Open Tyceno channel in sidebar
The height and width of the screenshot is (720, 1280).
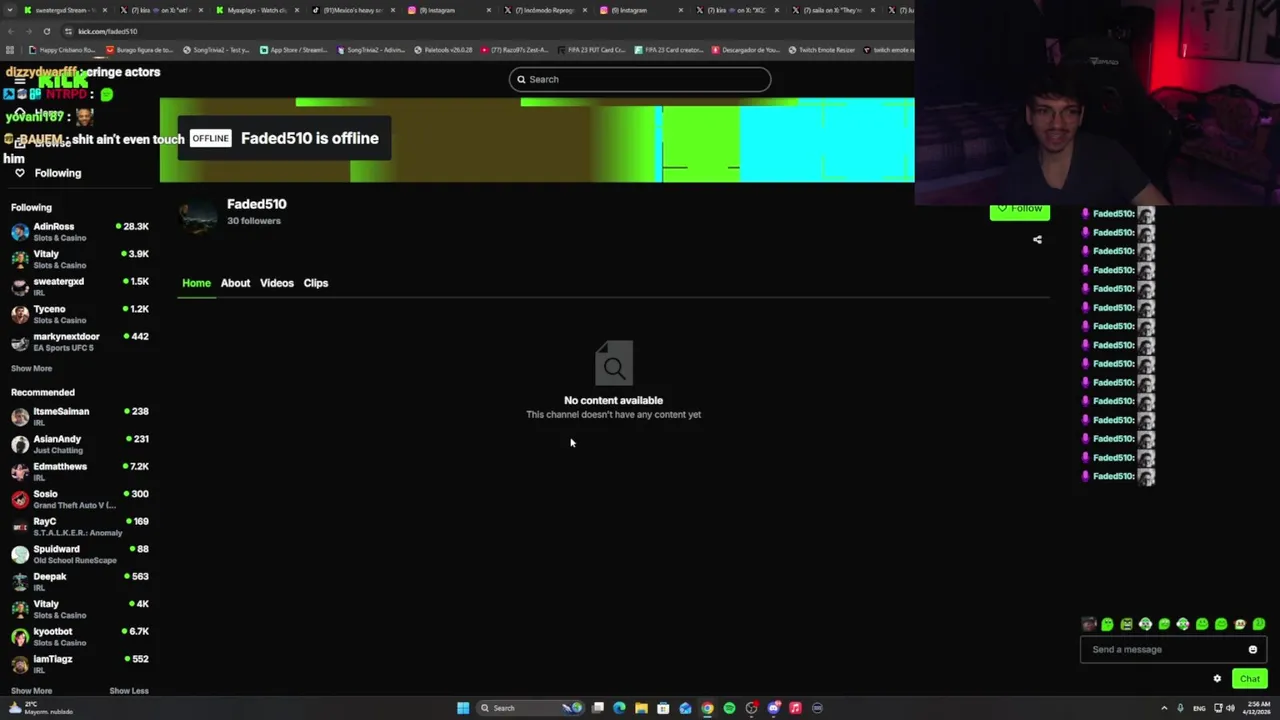(80, 314)
